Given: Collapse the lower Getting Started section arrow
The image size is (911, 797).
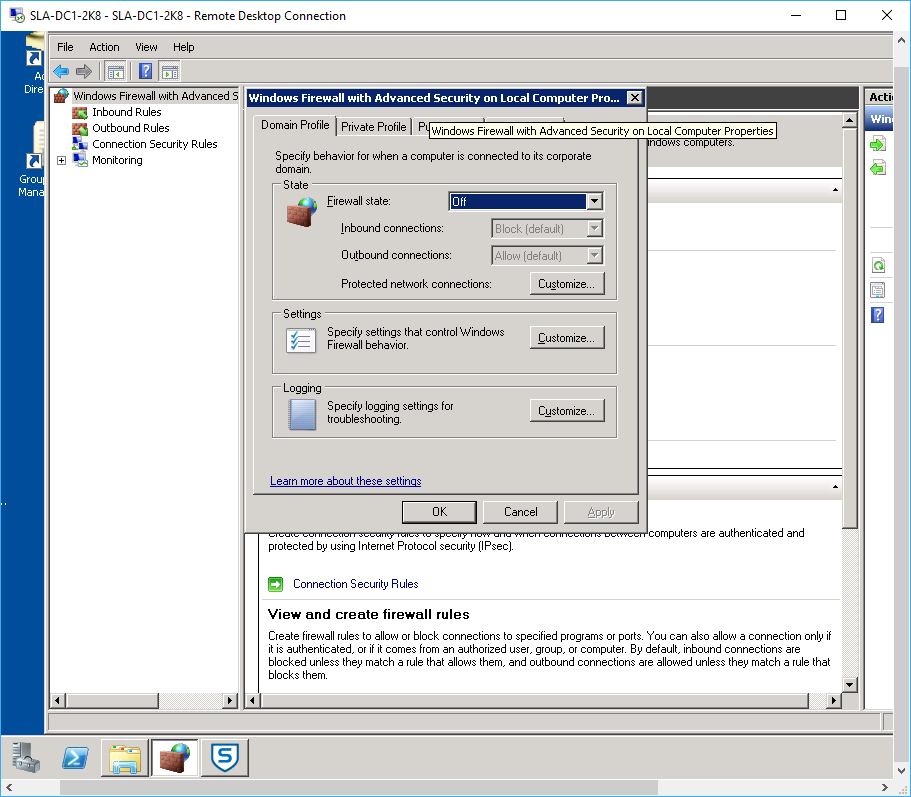Looking at the screenshot, I should click(835, 487).
